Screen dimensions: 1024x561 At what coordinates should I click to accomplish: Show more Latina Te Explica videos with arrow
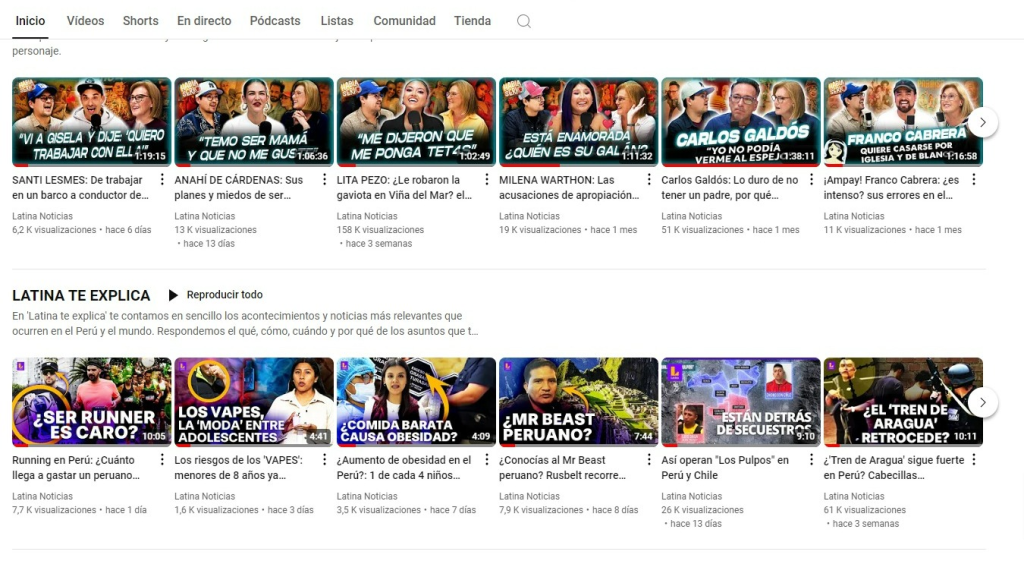coord(982,402)
